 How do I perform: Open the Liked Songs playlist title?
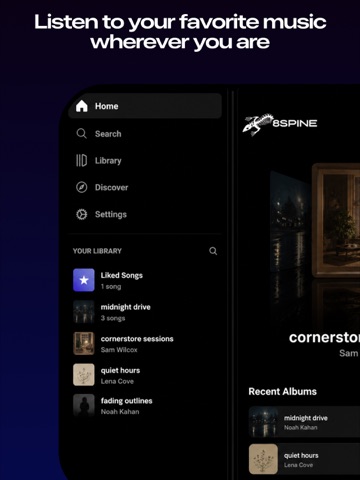pos(122,275)
